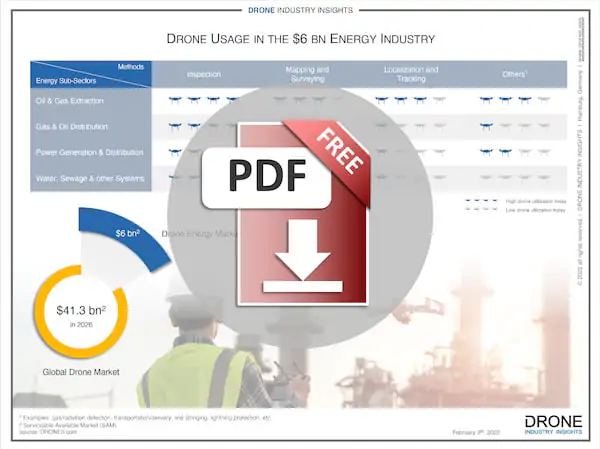
Task: Click the yellow $41.3 bn ring chart
Action: (81, 312)
